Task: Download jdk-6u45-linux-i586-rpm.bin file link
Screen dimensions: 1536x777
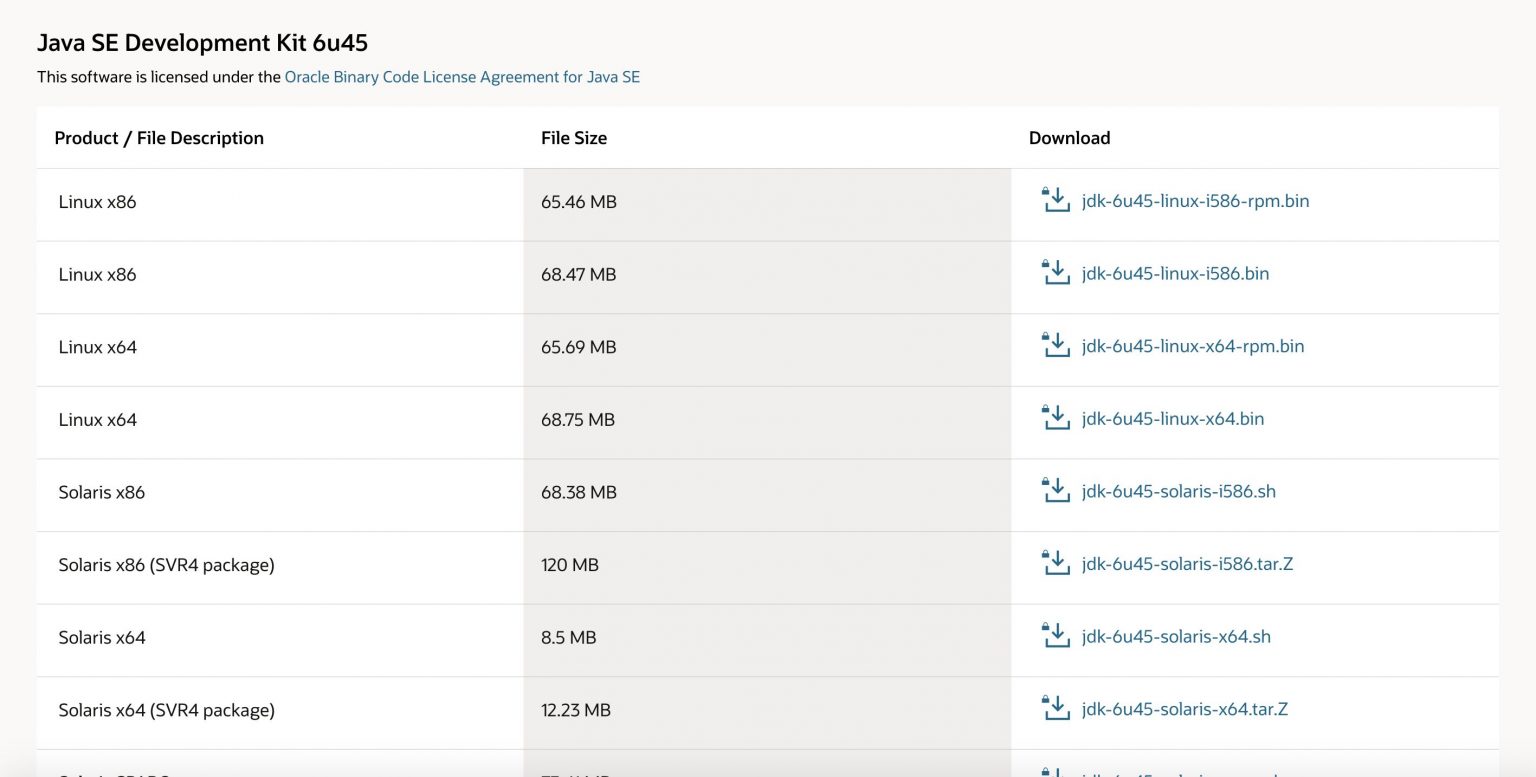Action: tap(1195, 201)
